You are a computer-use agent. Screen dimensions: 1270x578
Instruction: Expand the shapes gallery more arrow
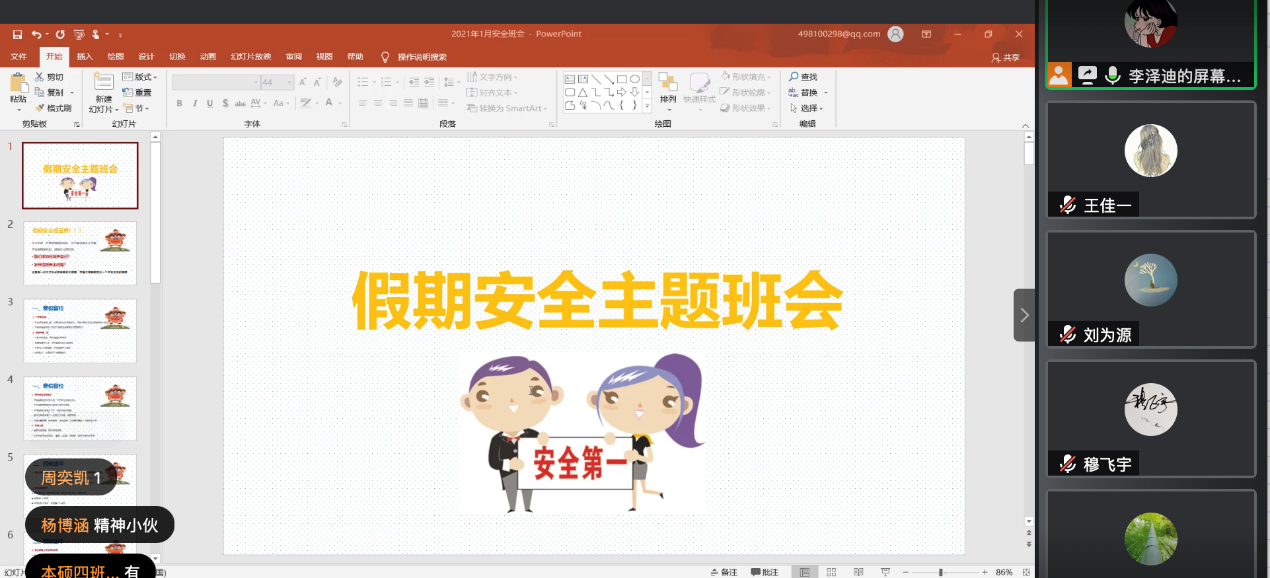(x=647, y=105)
